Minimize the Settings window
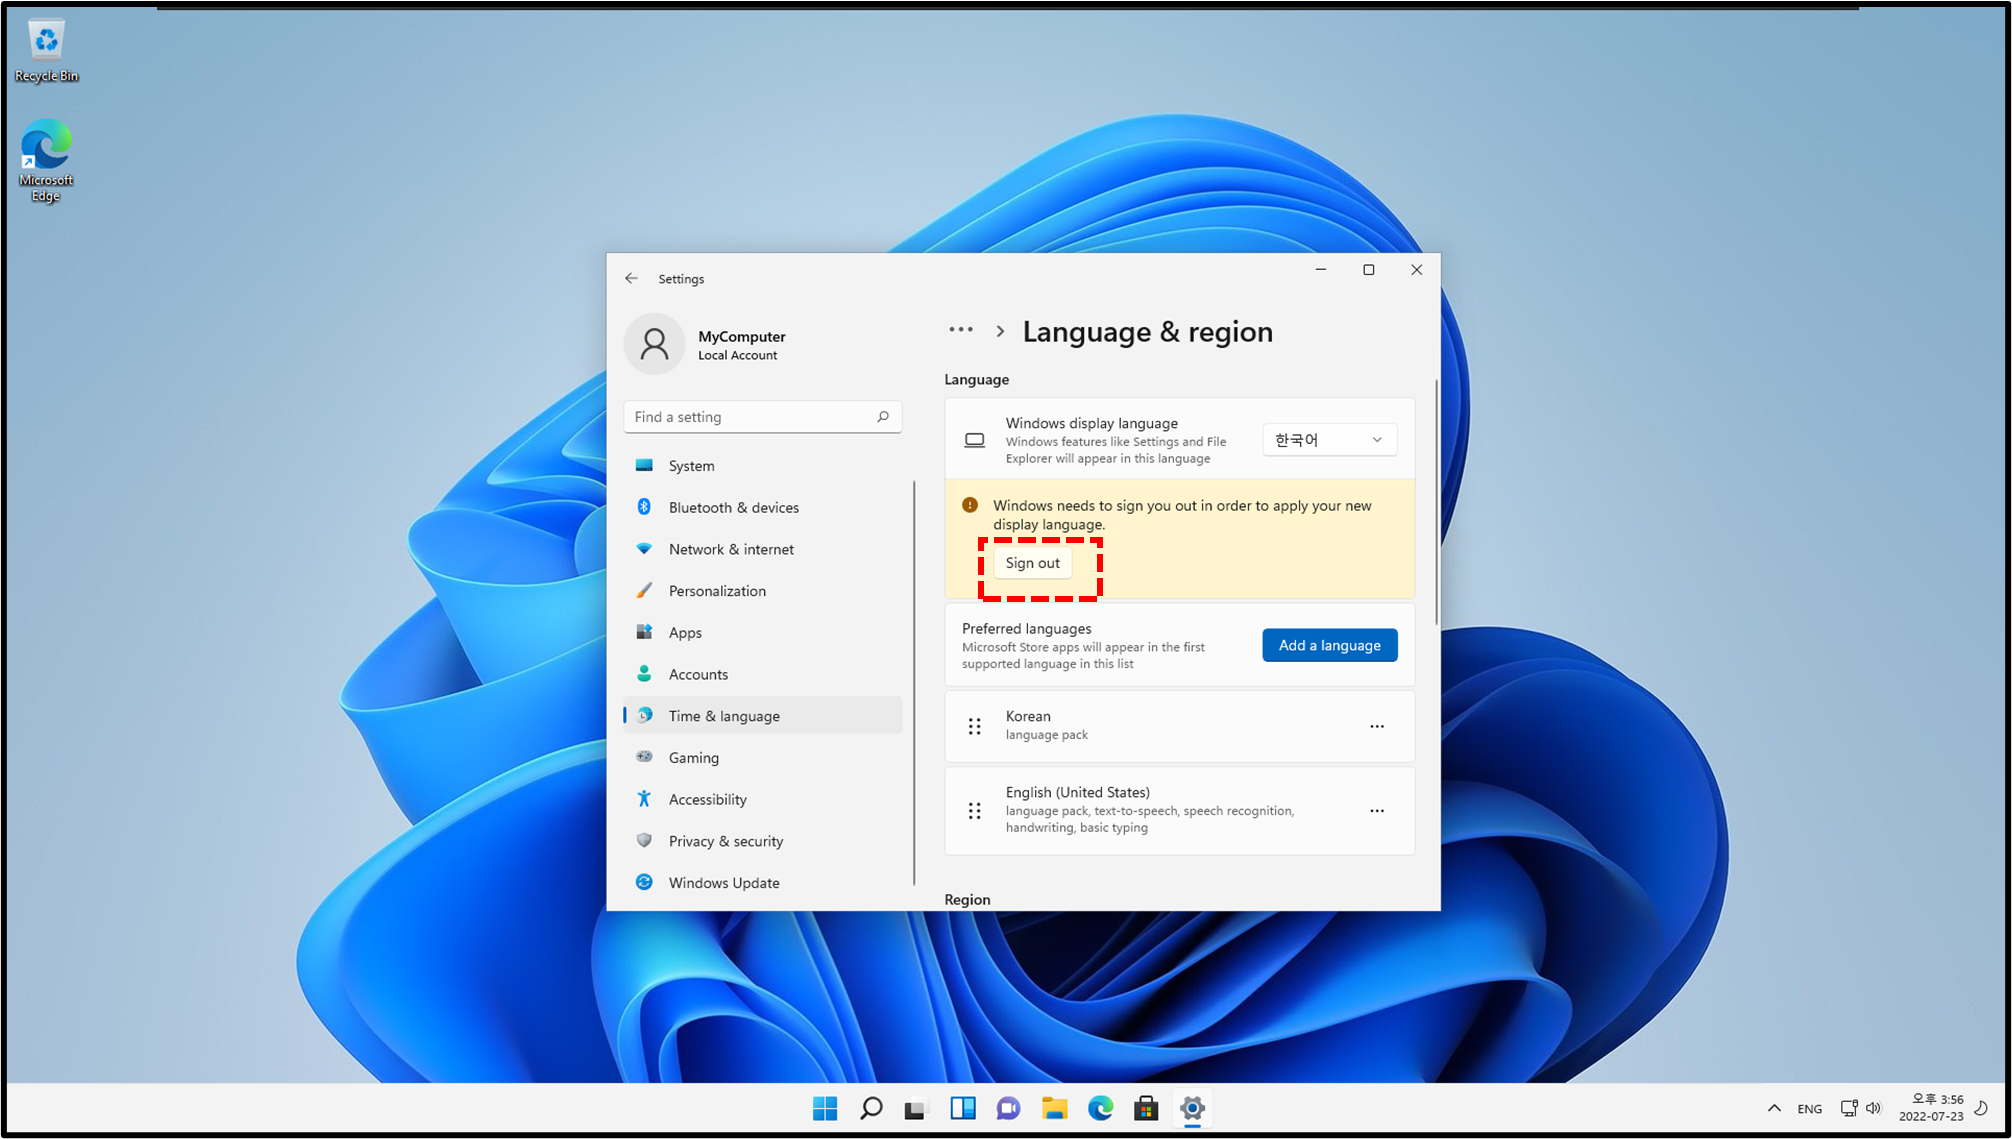Viewport: 2012px width, 1139px height. pos(1321,270)
